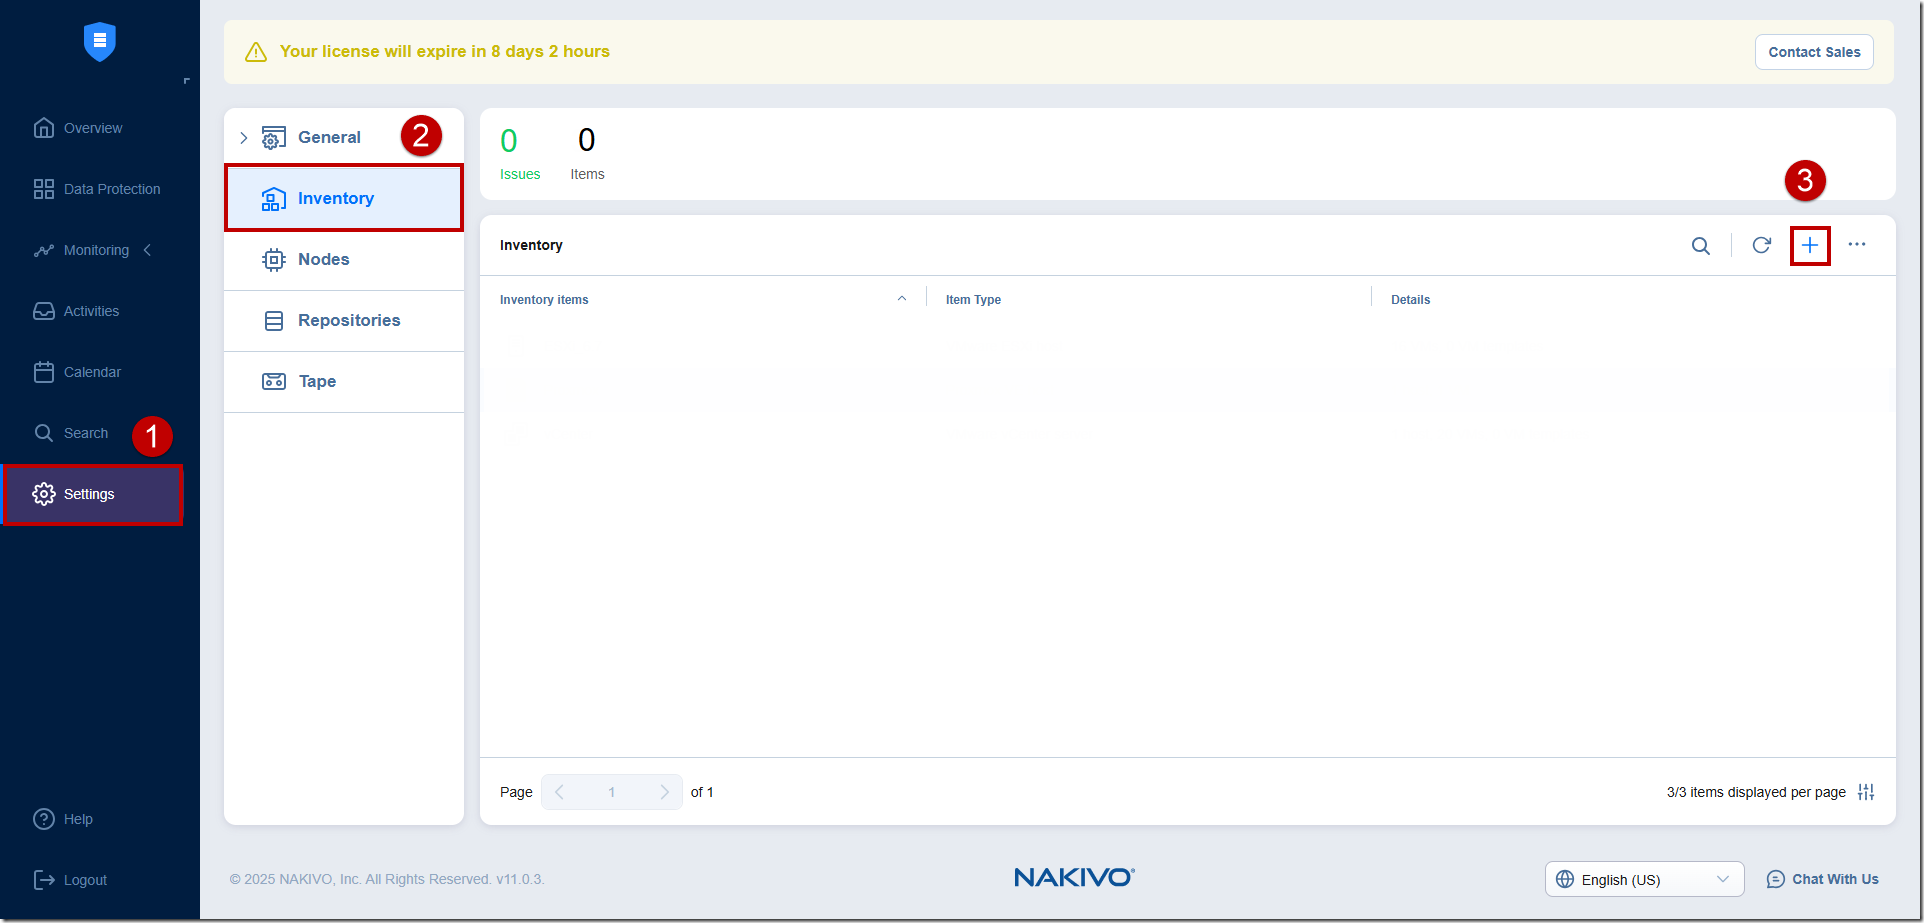
Task: Open the inventory more options ellipsis
Action: pos(1857,244)
